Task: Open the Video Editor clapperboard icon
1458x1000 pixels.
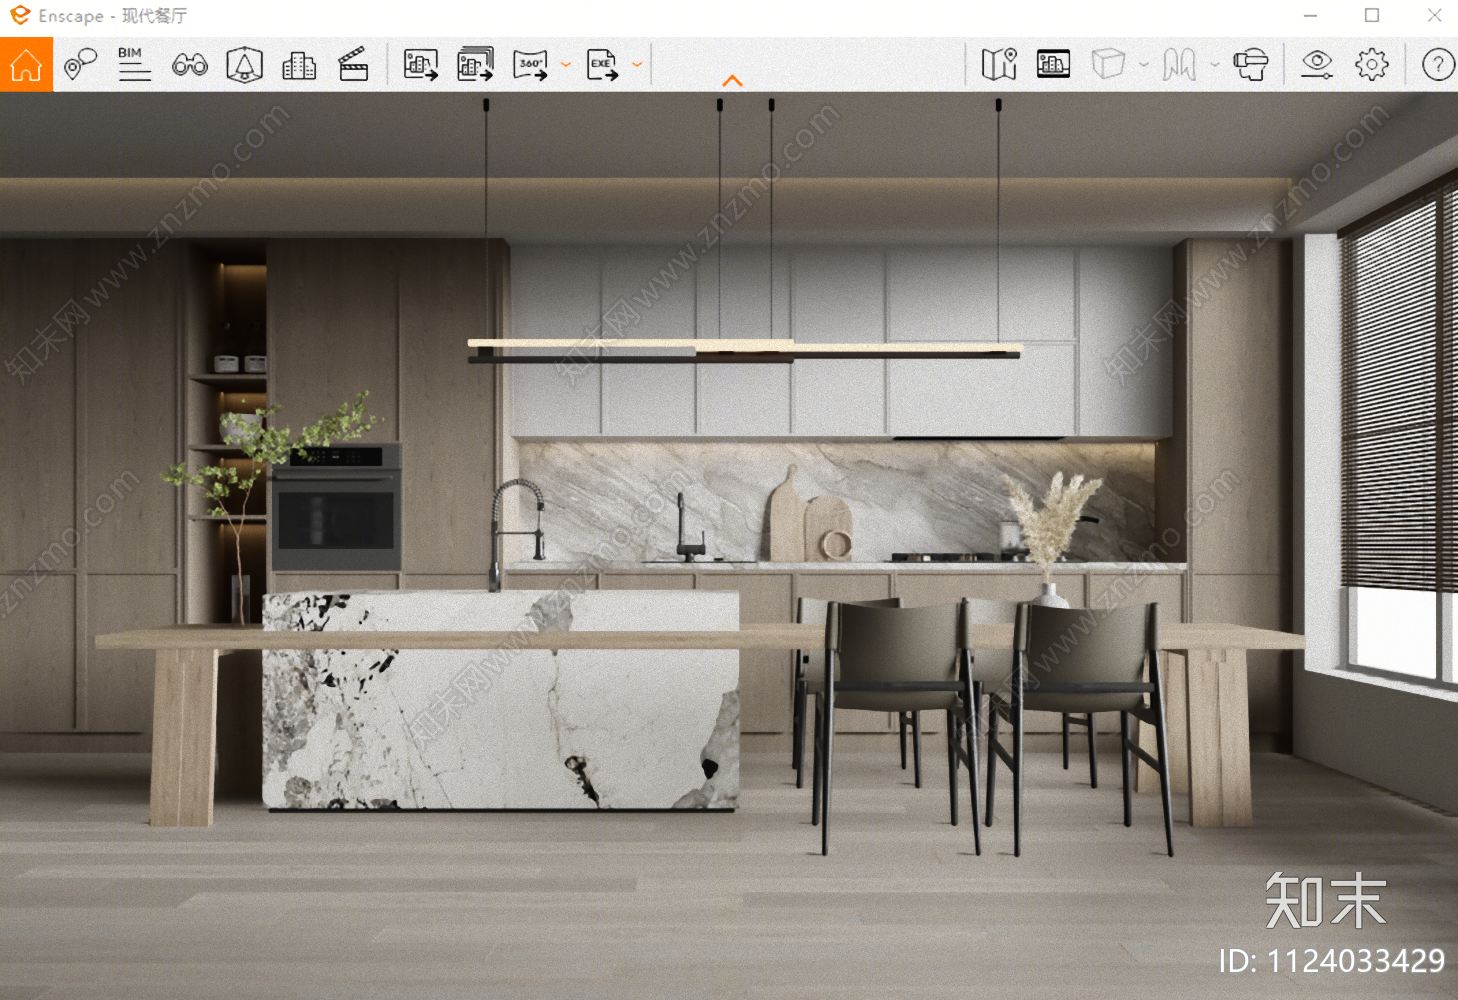Action: (353, 65)
